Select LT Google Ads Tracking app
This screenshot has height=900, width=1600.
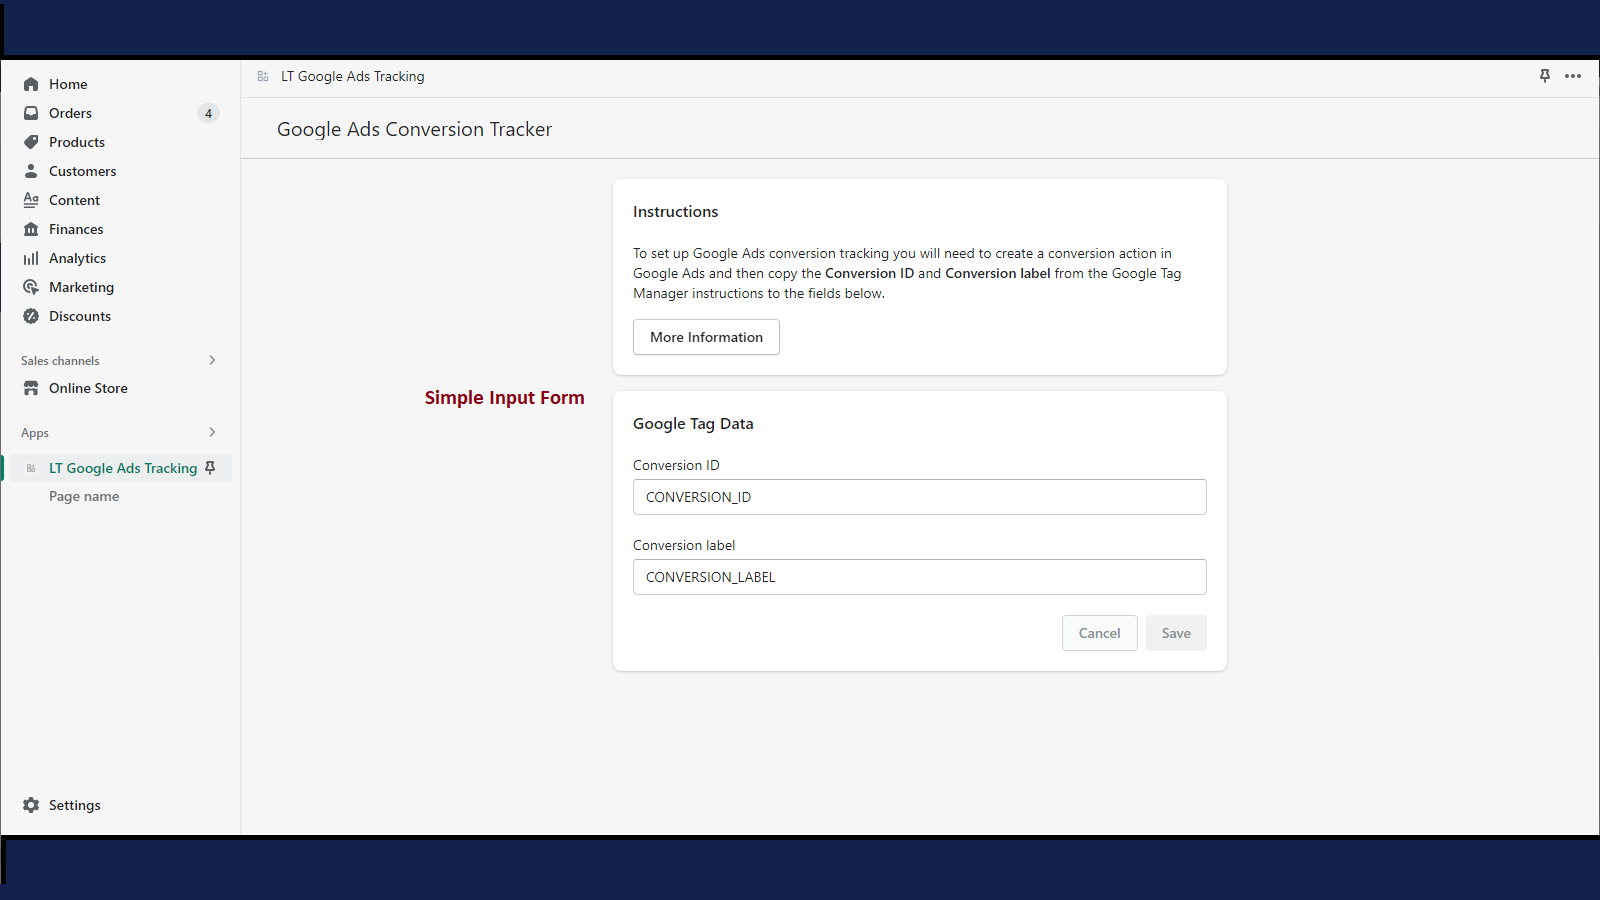click(123, 468)
